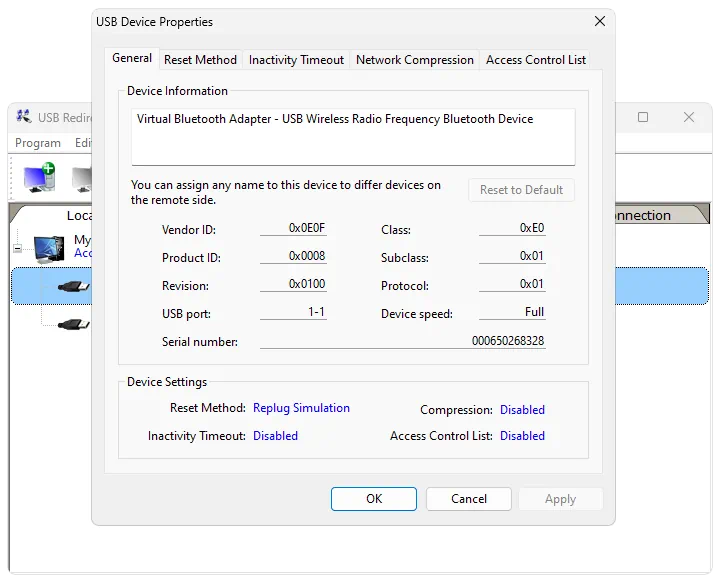
Task: Open the Access Control List tab
Action: [536, 60]
